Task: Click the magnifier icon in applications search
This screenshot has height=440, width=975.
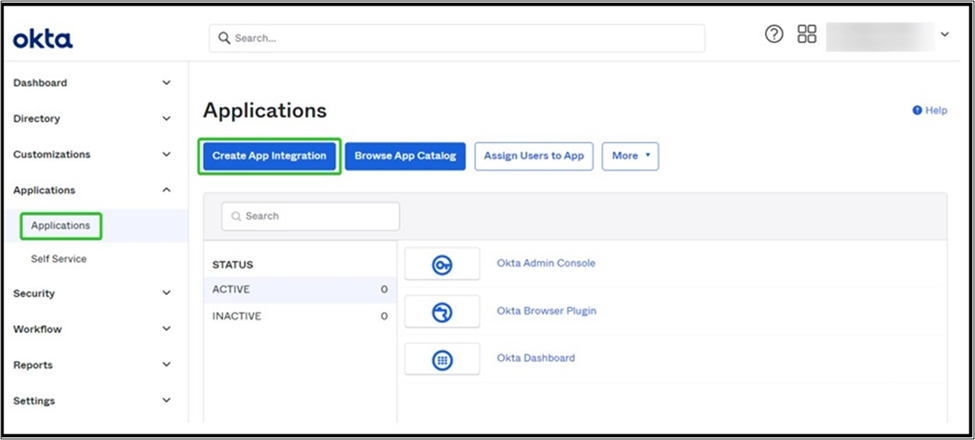Action: point(236,216)
